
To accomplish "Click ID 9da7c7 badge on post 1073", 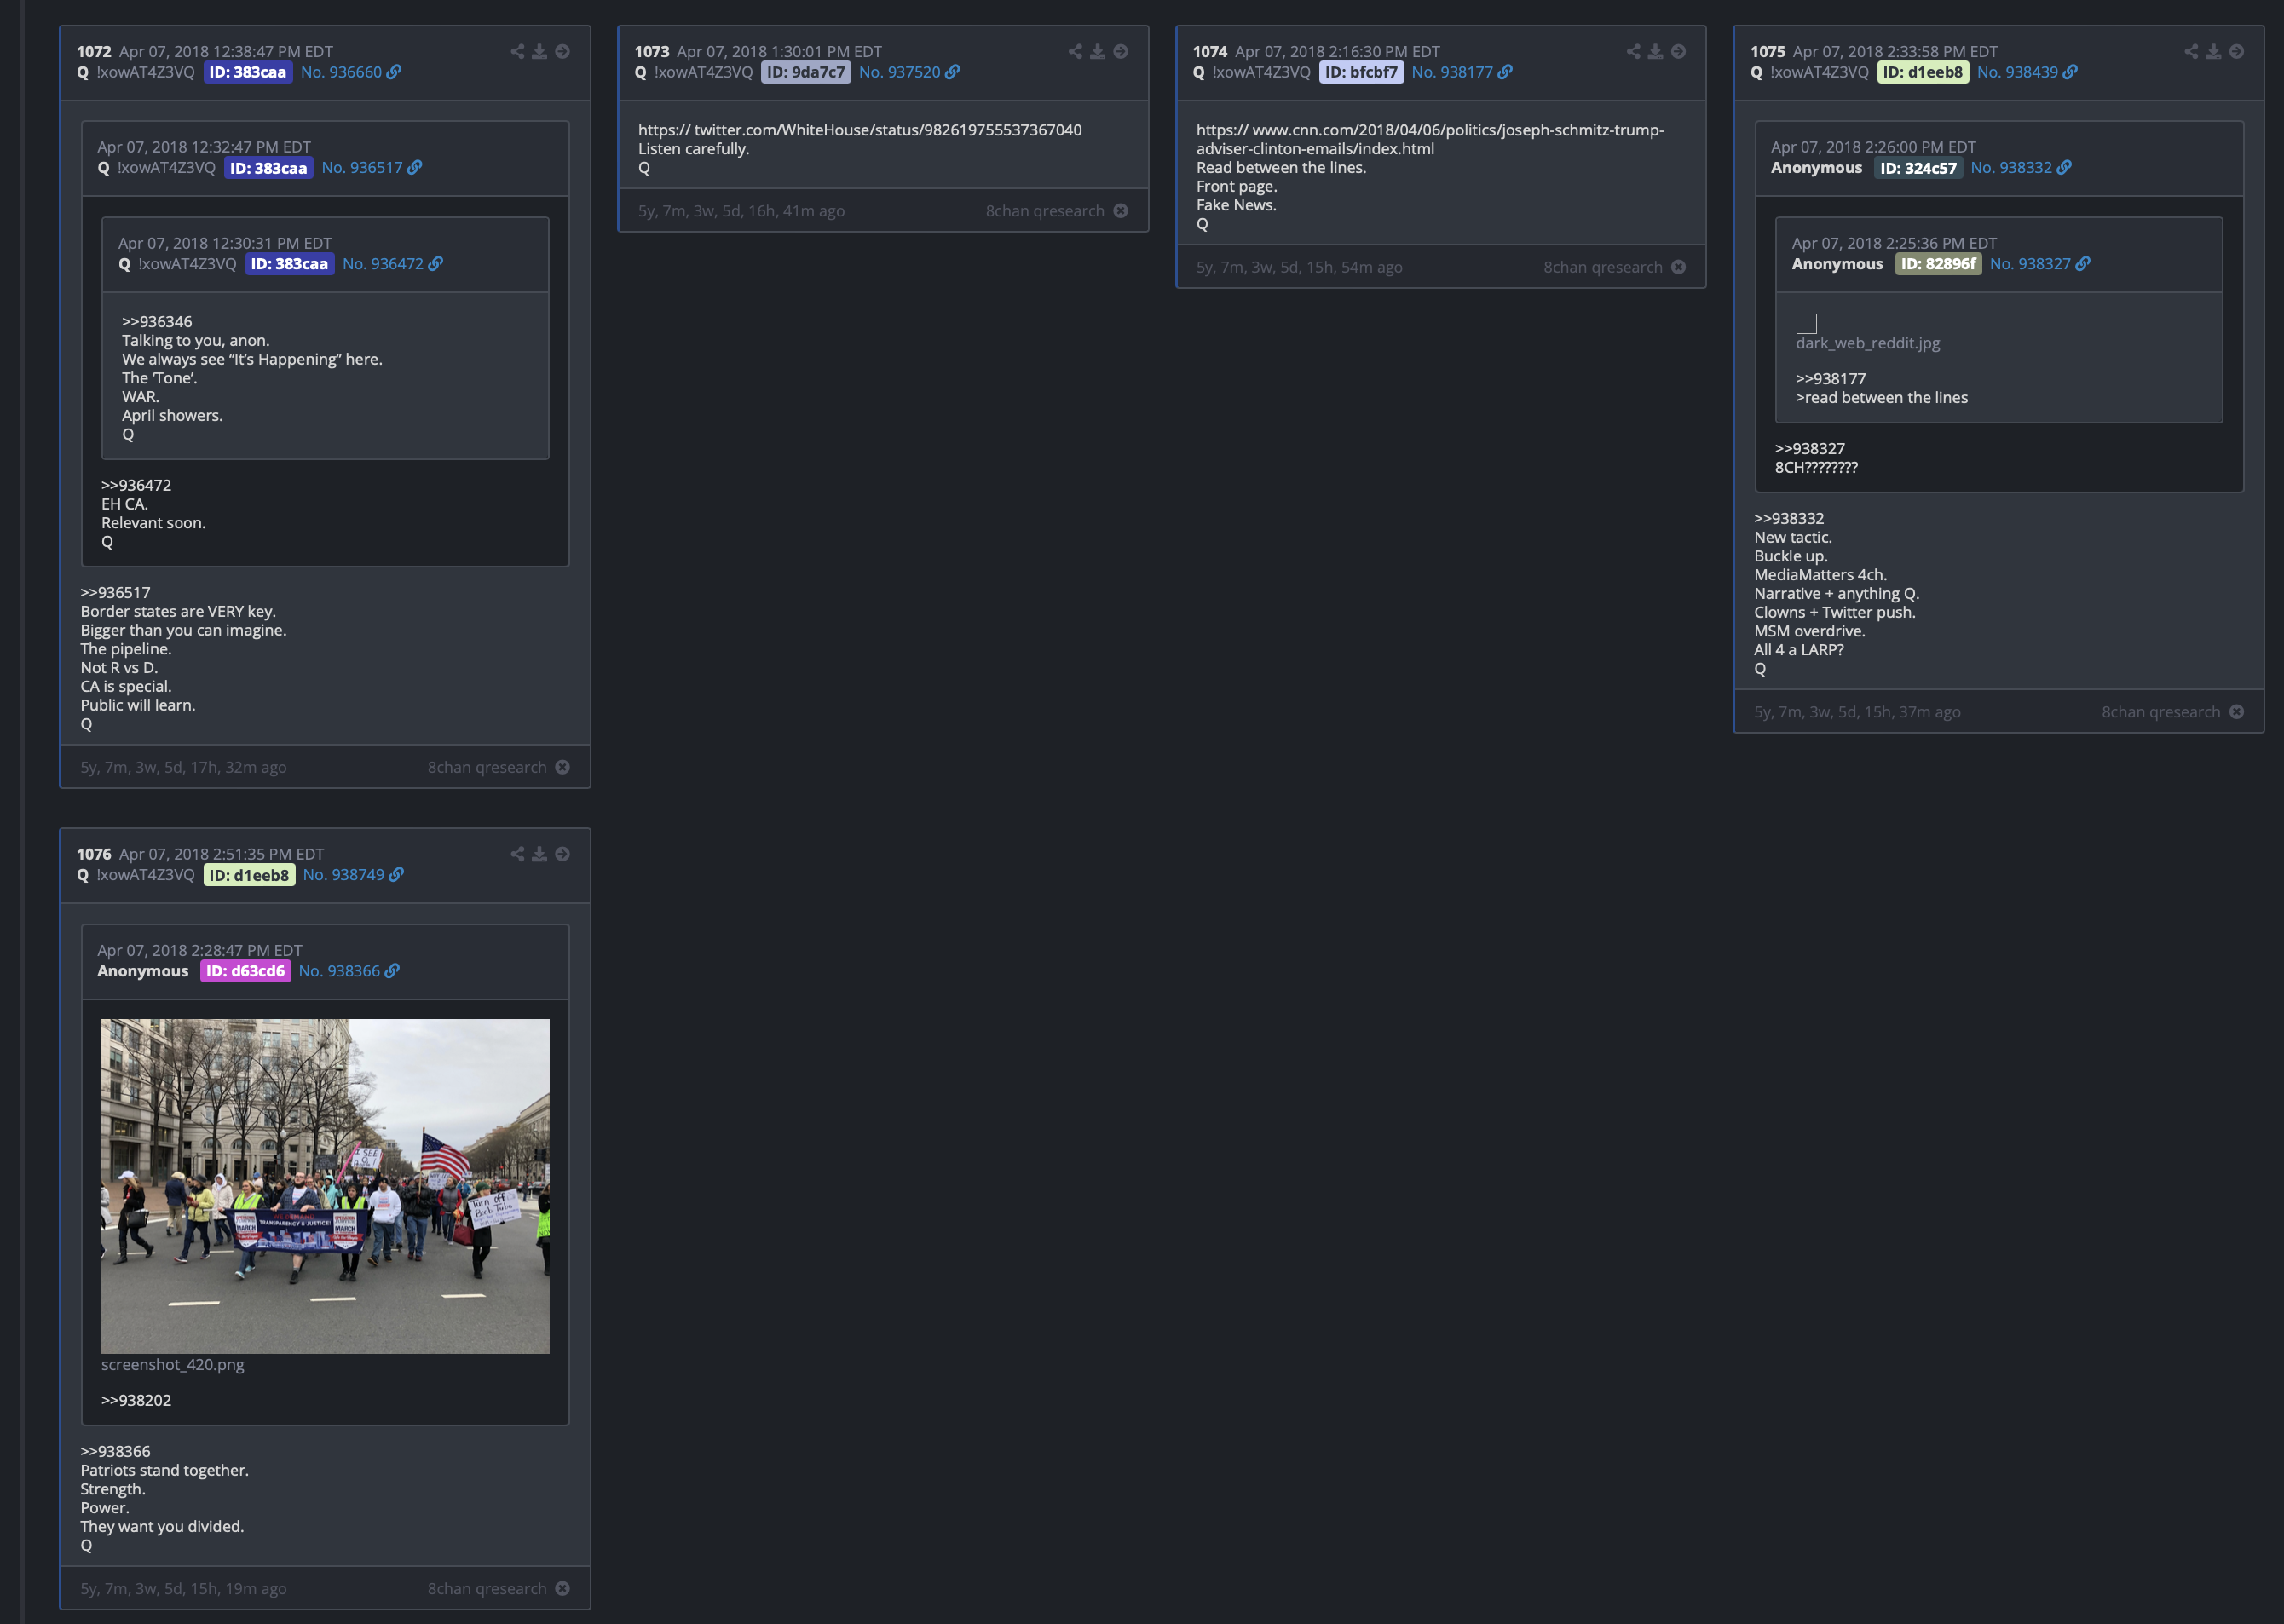I will [x=805, y=72].
